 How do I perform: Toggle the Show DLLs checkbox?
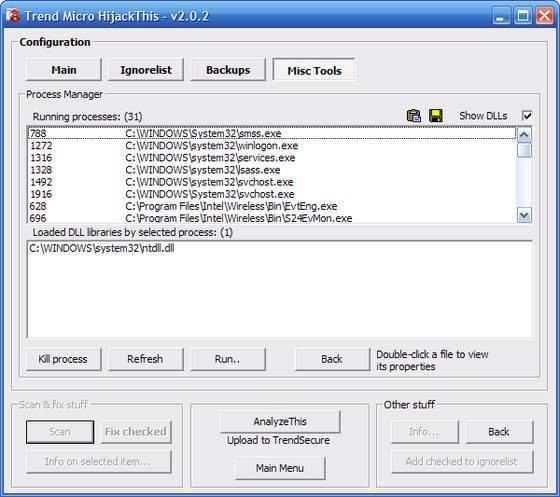[x=527, y=116]
